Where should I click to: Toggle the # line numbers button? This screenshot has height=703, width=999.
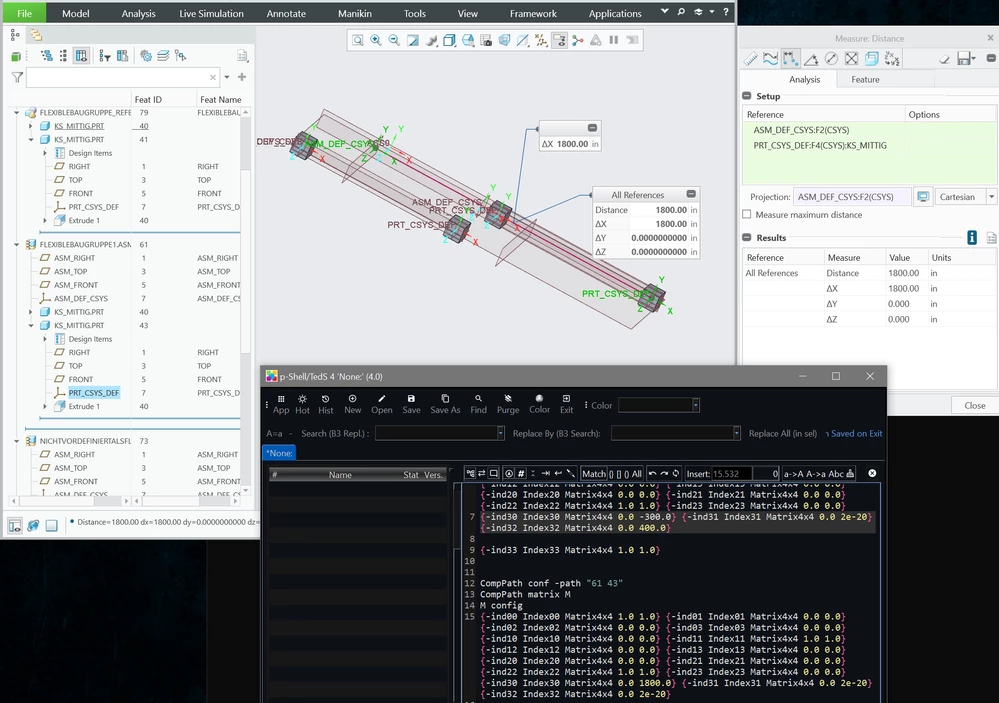[x=521, y=474]
